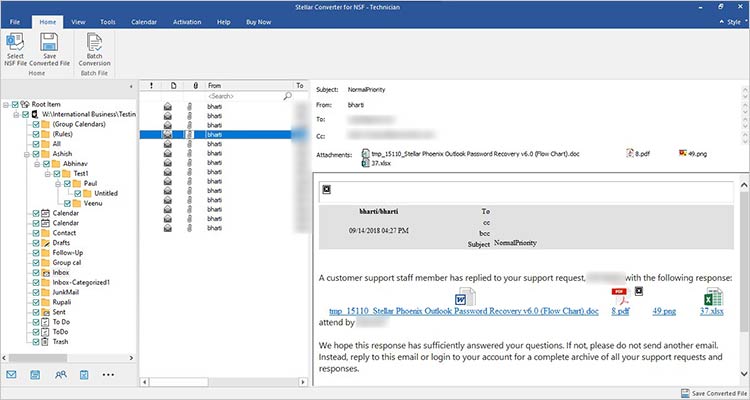Image resolution: width=750 pixels, height=400 pixels.
Task: Collapse the folder pane arrow
Action: (x=131, y=87)
